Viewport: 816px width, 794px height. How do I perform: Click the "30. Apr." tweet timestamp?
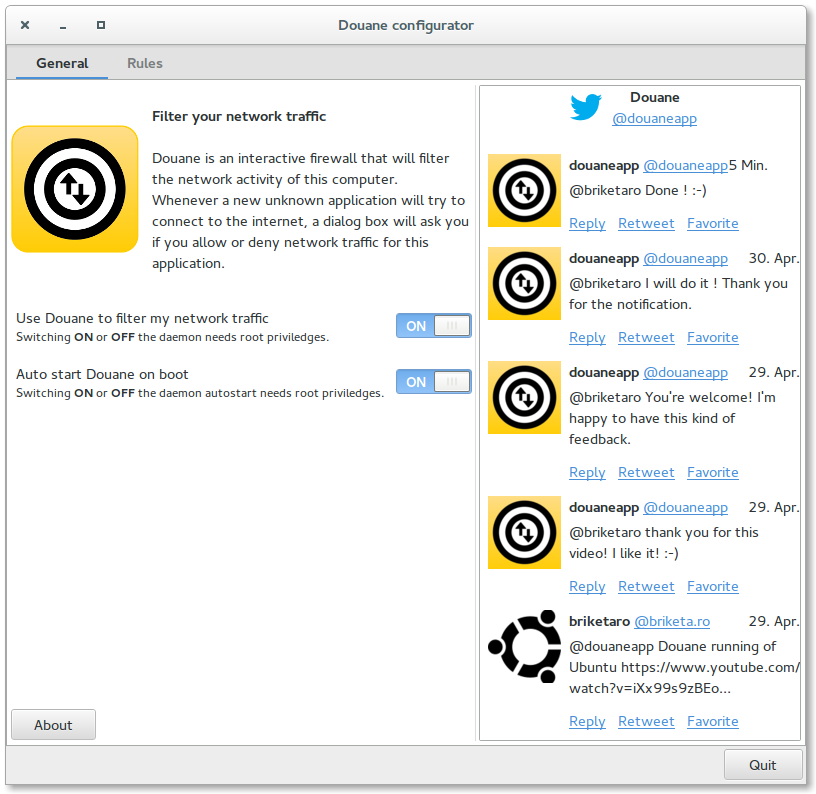(x=773, y=259)
